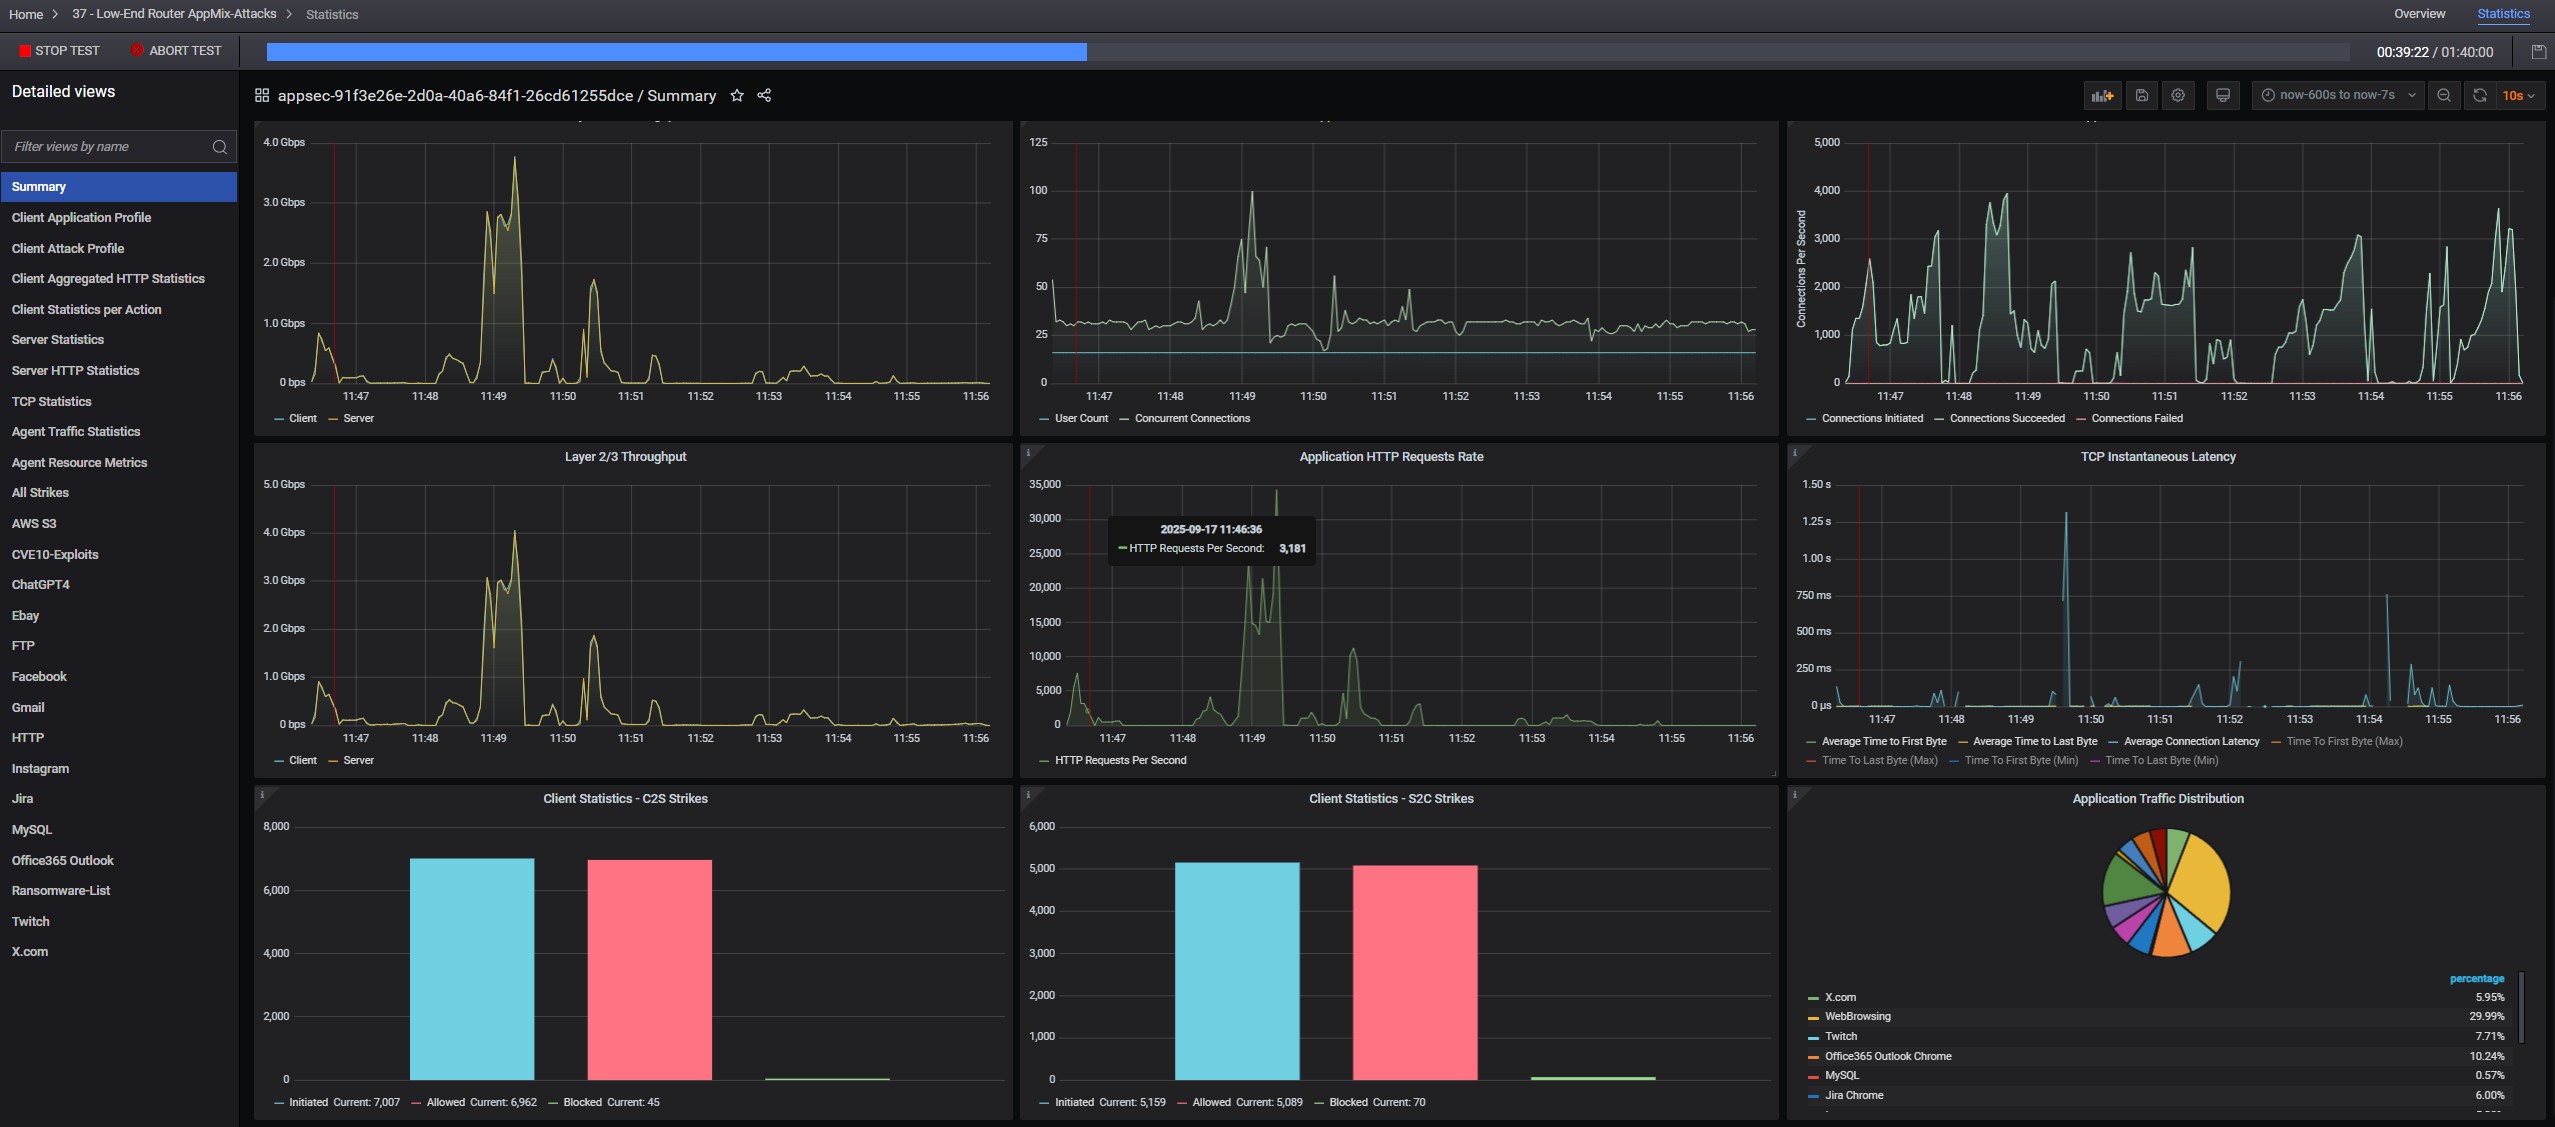Toggle Server series in Layer 2/3 Throughput legend
2555x1127 pixels.
click(x=357, y=761)
